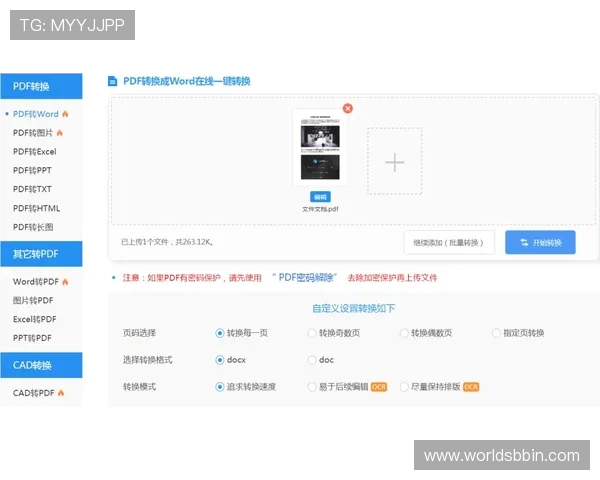Screen dimensions: 600x480
Task: Go to PDF转HTML in sidebar
Action: [x=36, y=208]
